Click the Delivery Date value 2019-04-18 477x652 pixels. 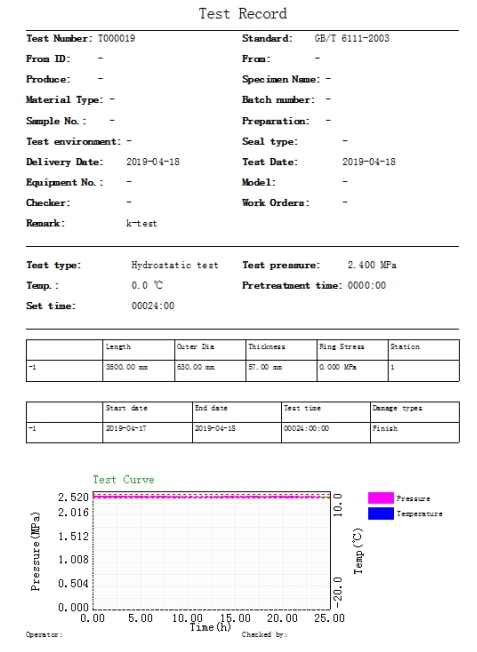pyautogui.click(x=153, y=162)
